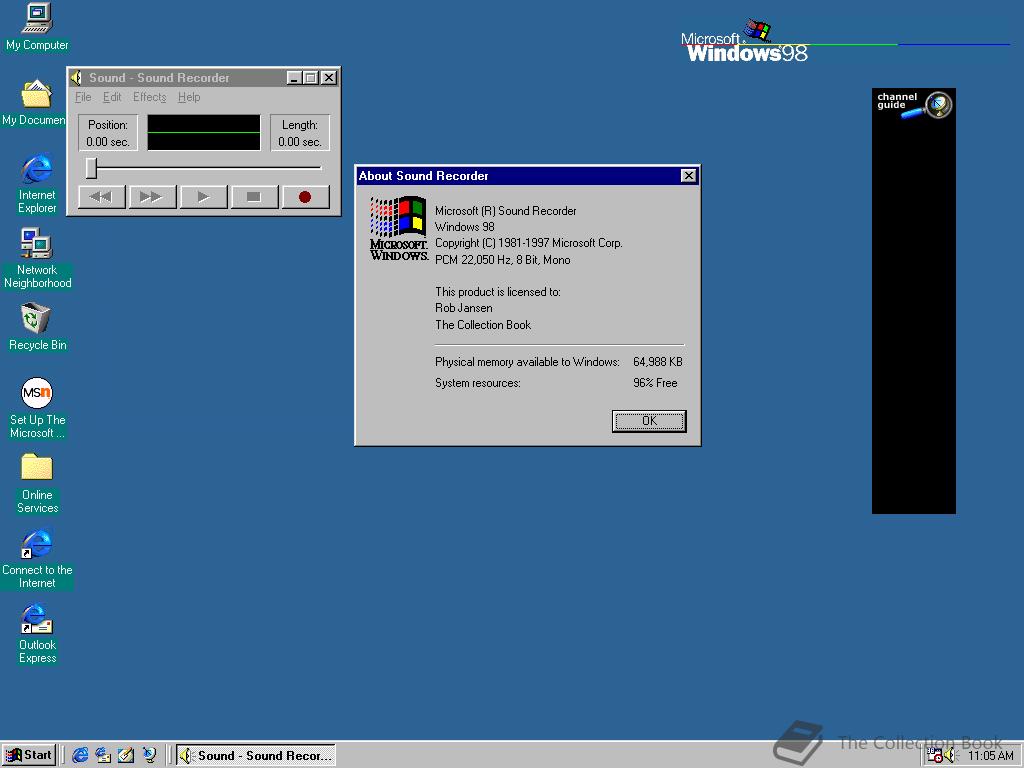The width and height of the screenshot is (1024, 768).
Task: Select the Online Services folder icon
Action: 37,483
